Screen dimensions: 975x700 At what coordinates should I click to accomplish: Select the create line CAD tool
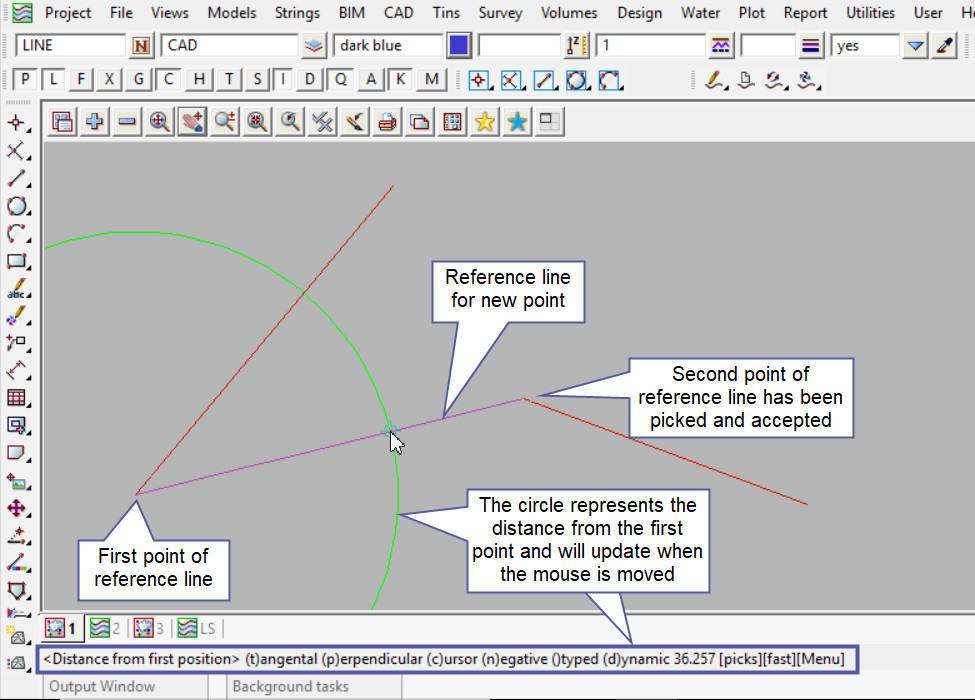[x=16, y=180]
